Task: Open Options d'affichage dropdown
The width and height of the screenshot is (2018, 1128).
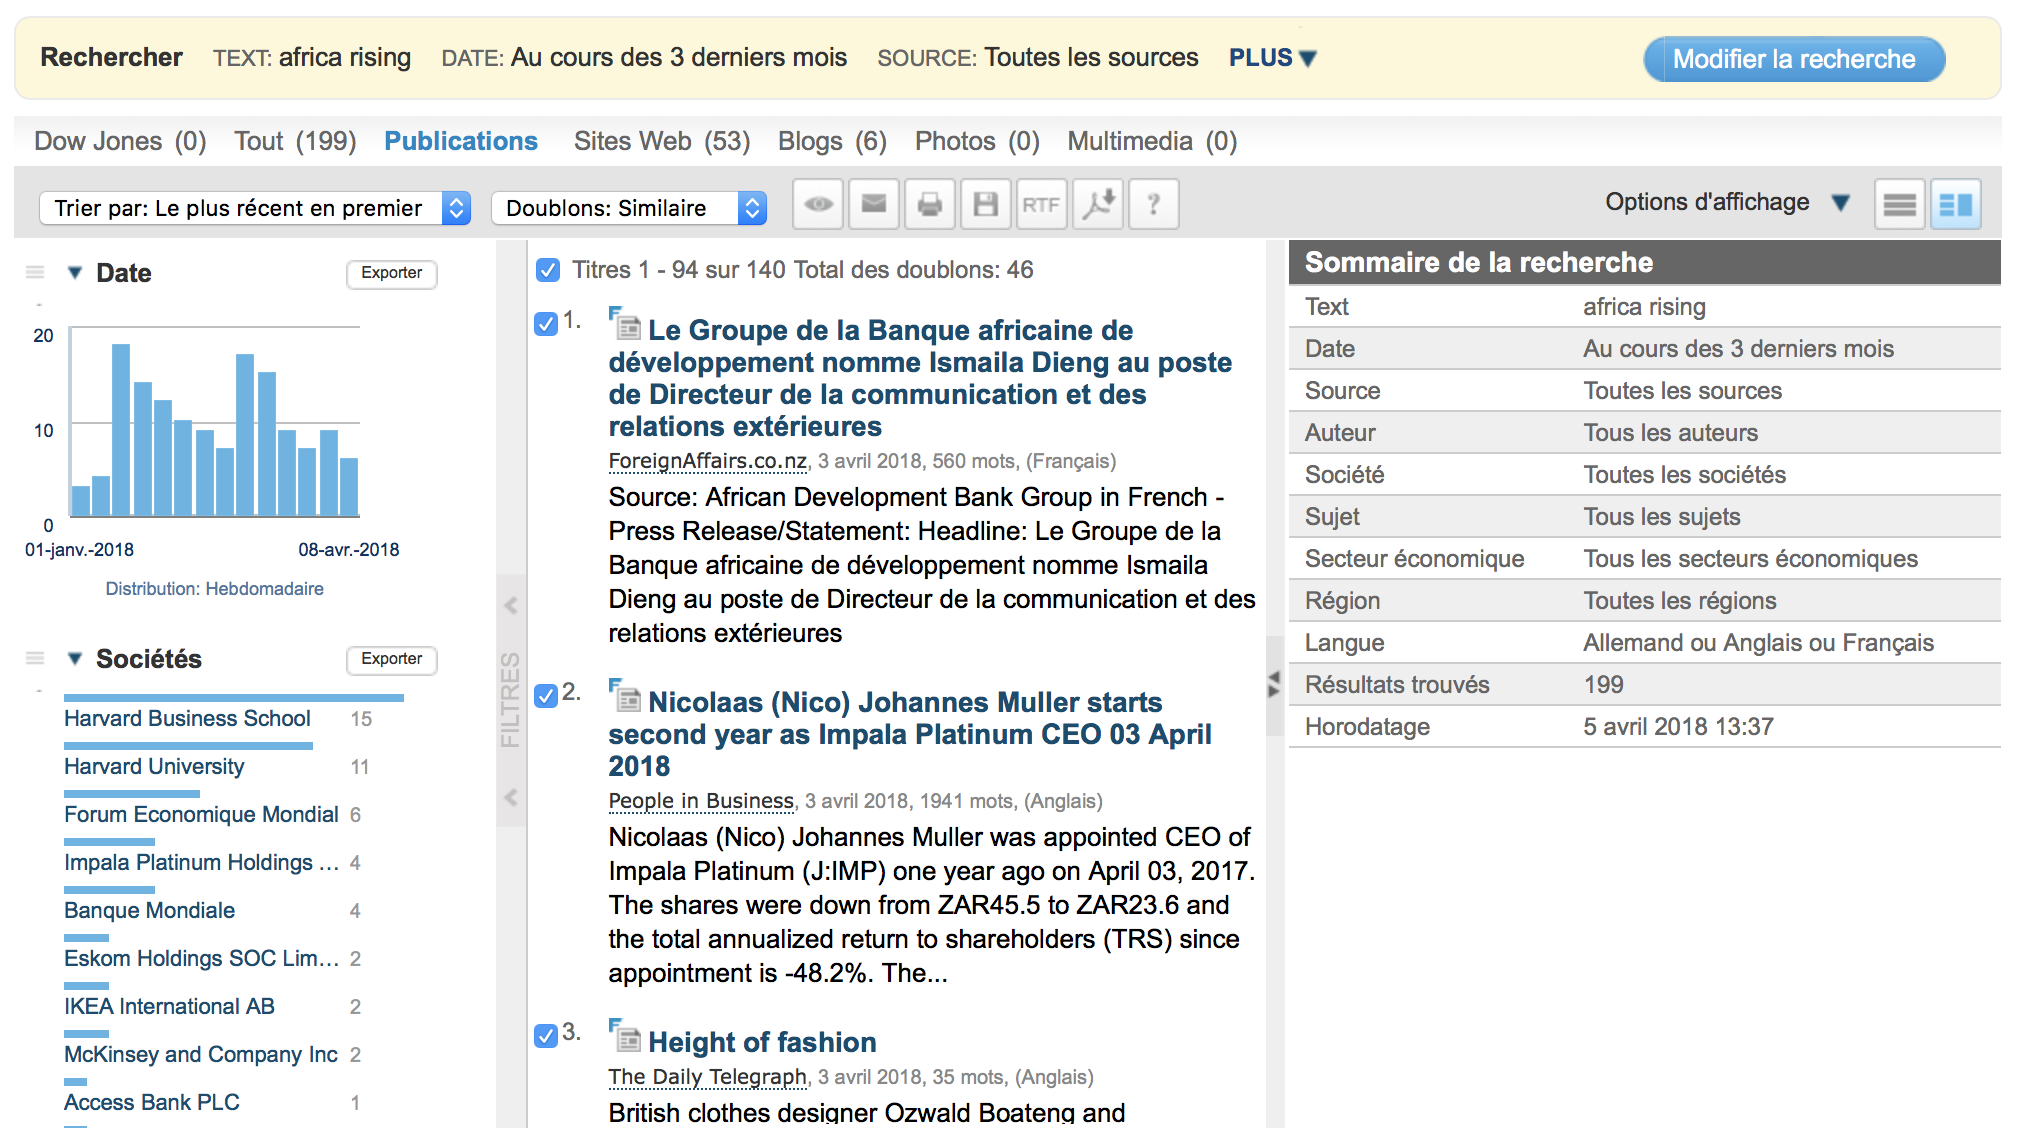Action: click(x=1727, y=202)
